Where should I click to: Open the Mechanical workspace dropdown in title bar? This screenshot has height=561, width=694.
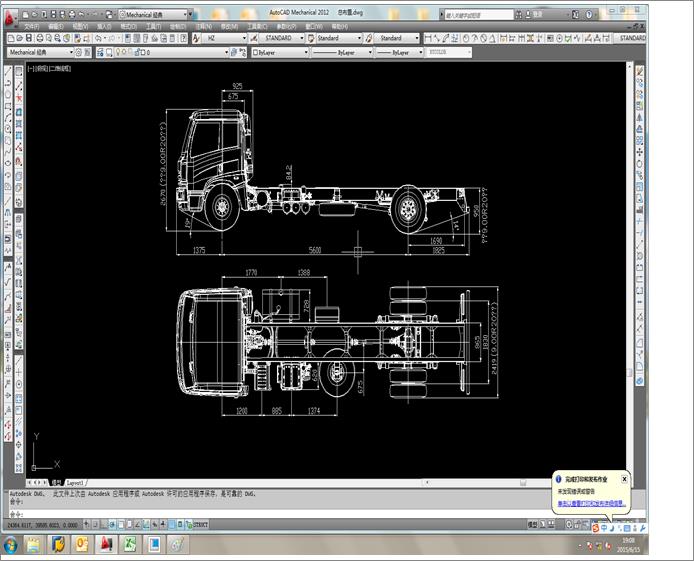click(185, 15)
